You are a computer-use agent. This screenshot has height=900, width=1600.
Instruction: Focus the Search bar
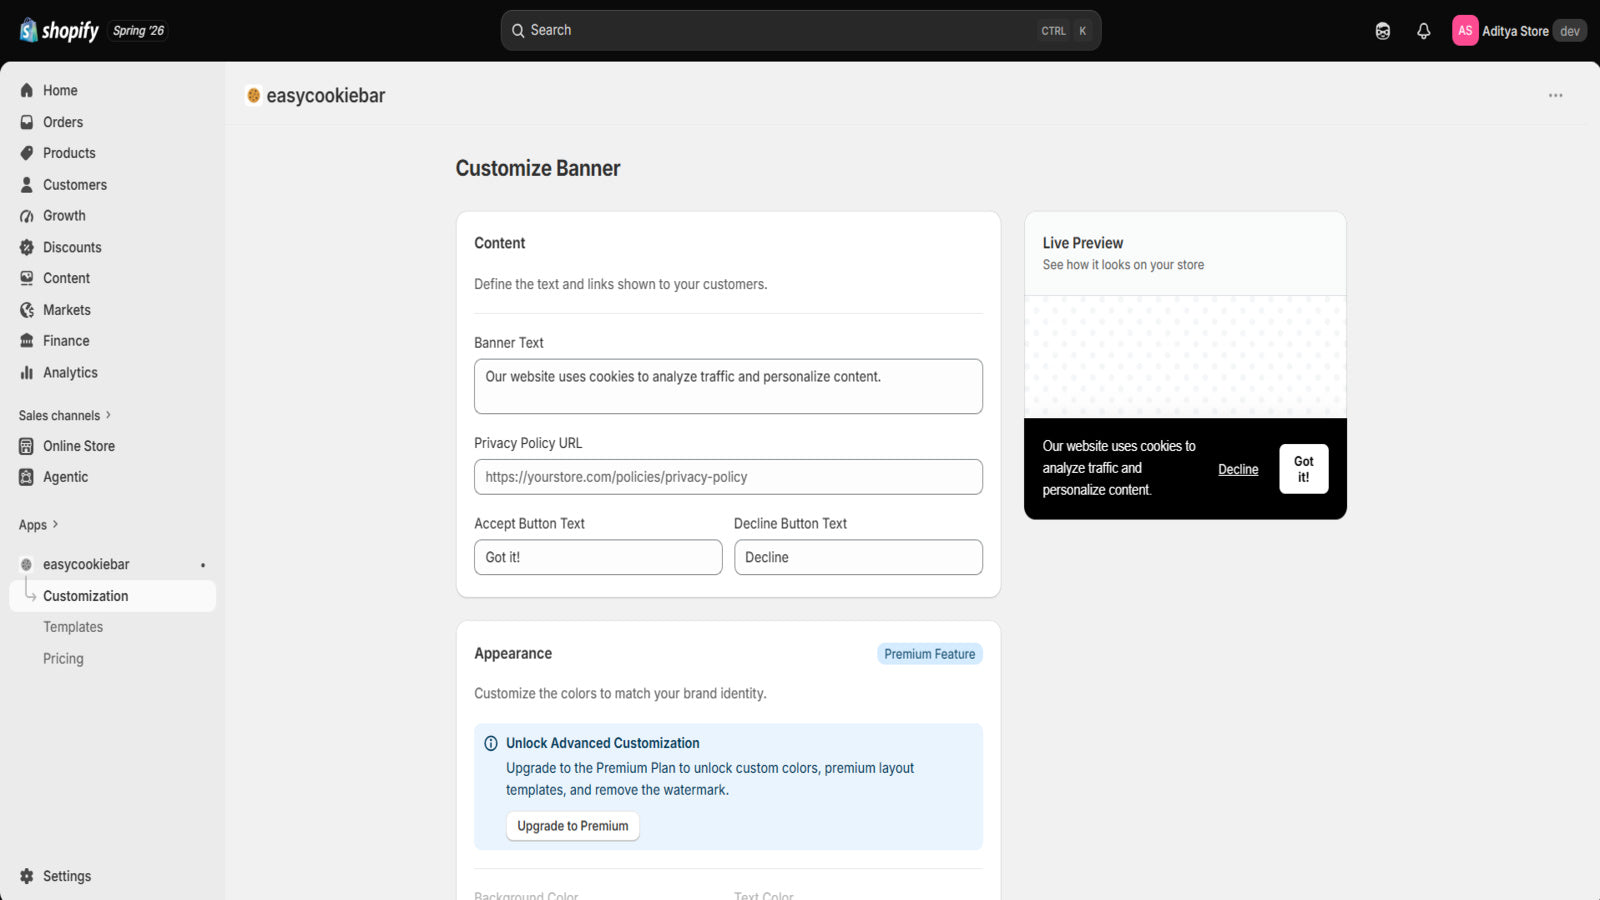pyautogui.click(x=801, y=31)
